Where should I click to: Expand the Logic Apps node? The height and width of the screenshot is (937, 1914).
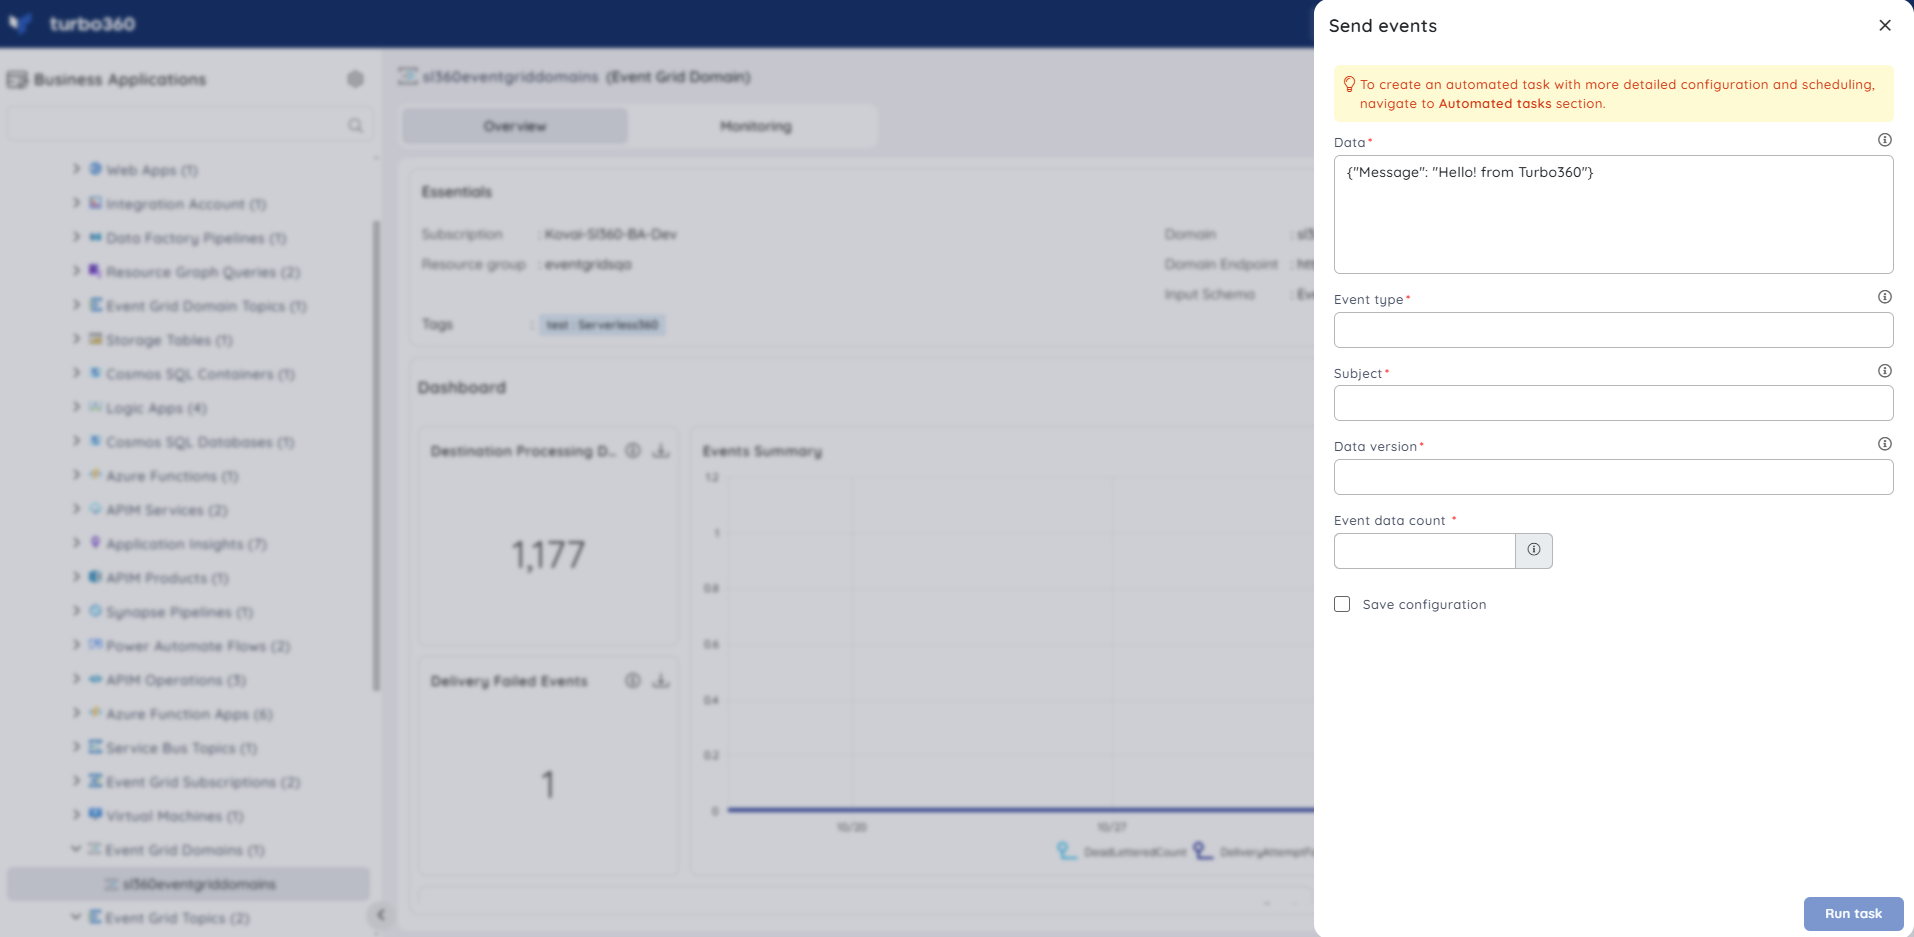(76, 407)
